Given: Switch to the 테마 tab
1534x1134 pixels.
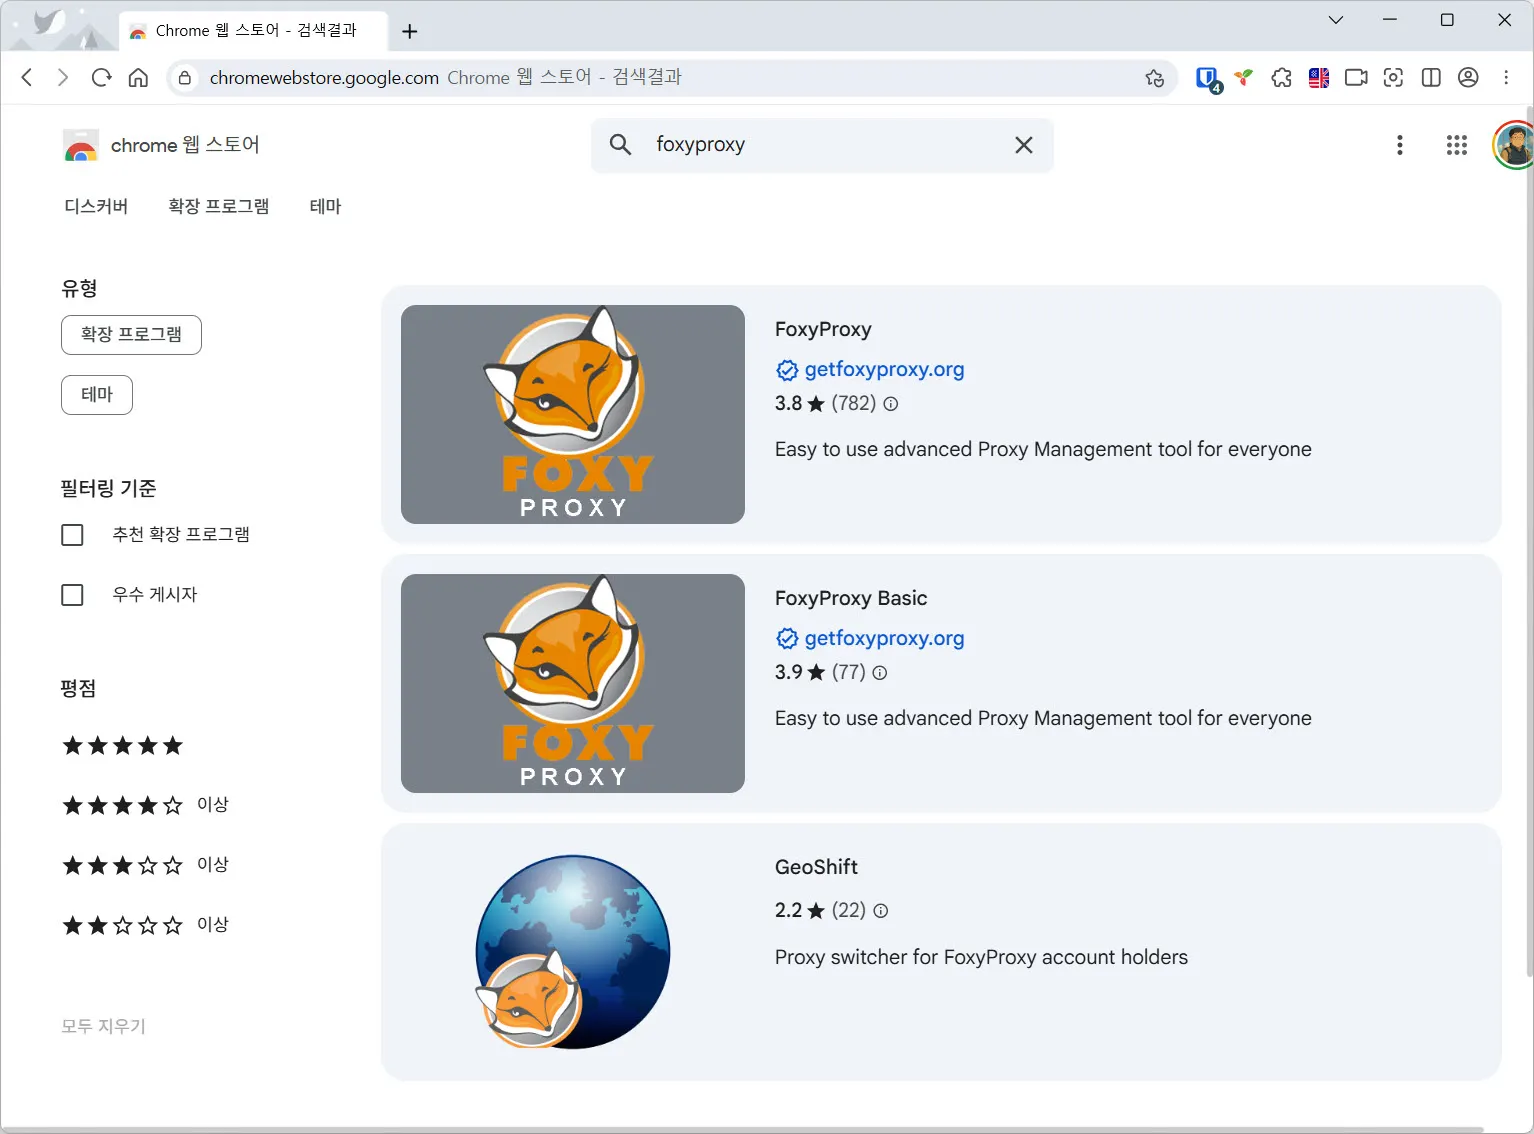Looking at the screenshot, I should pos(325,206).
